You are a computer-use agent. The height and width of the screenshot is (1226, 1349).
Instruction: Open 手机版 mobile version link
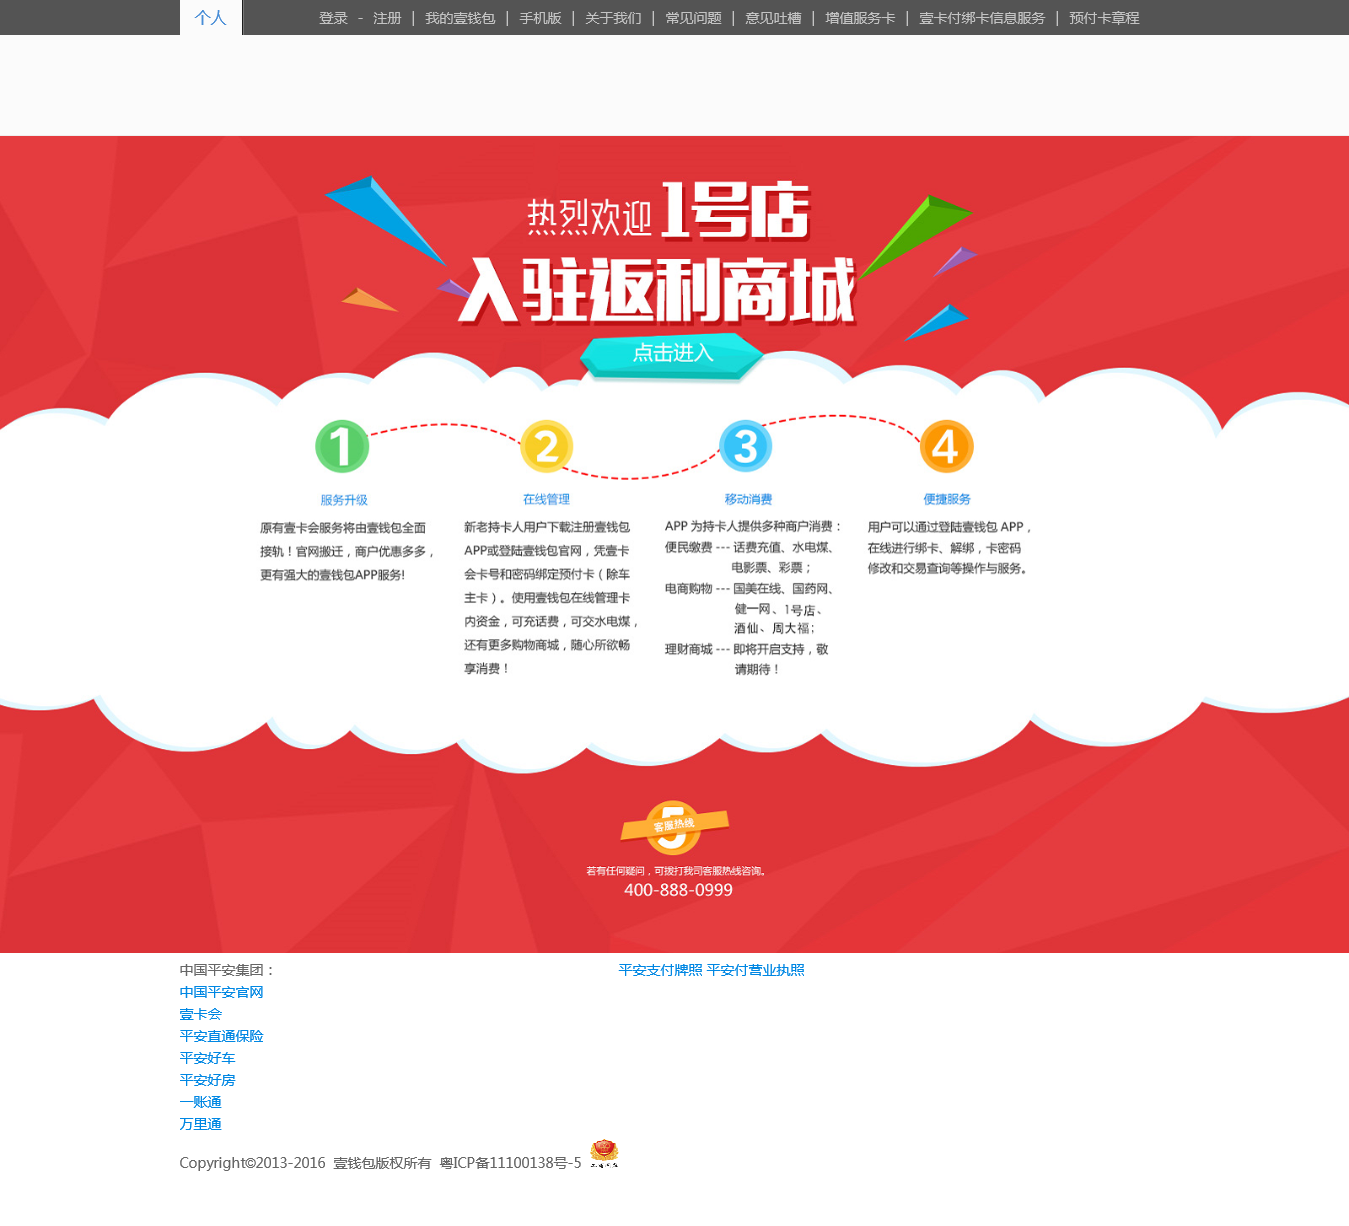click(541, 18)
